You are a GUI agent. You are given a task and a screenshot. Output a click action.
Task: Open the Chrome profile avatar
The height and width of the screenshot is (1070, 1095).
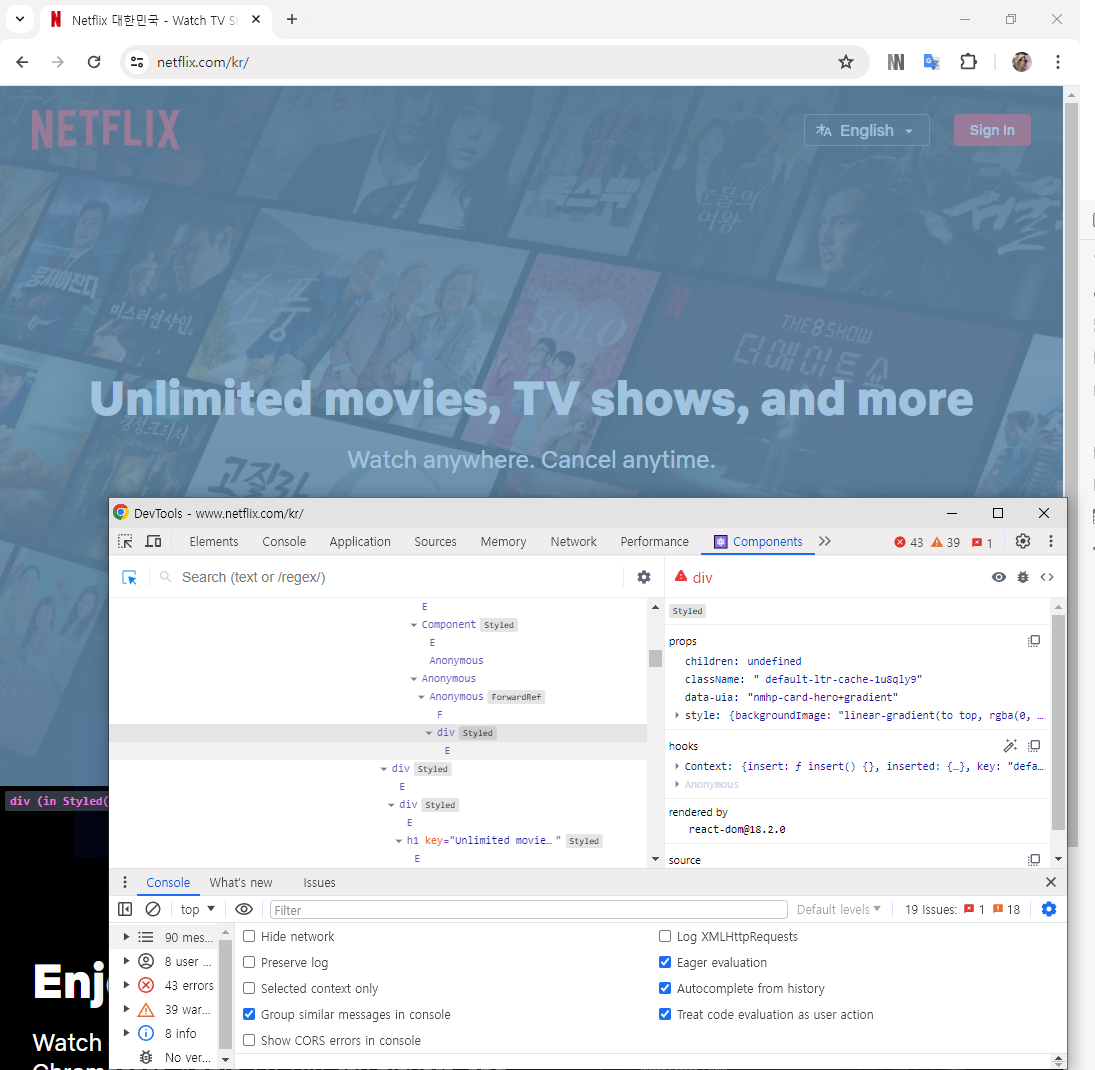1022,62
